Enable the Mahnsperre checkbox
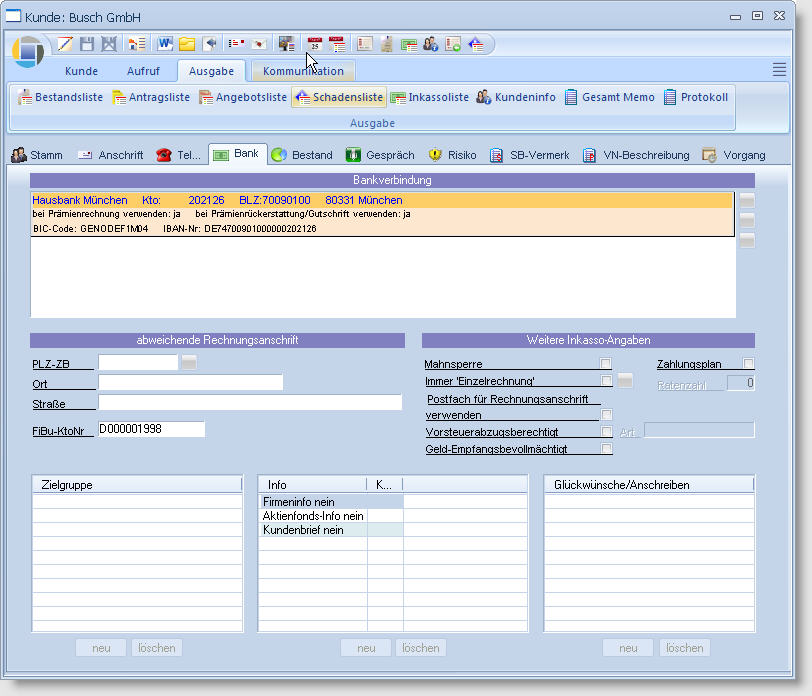The width and height of the screenshot is (812, 696). click(x=605, y=364)
